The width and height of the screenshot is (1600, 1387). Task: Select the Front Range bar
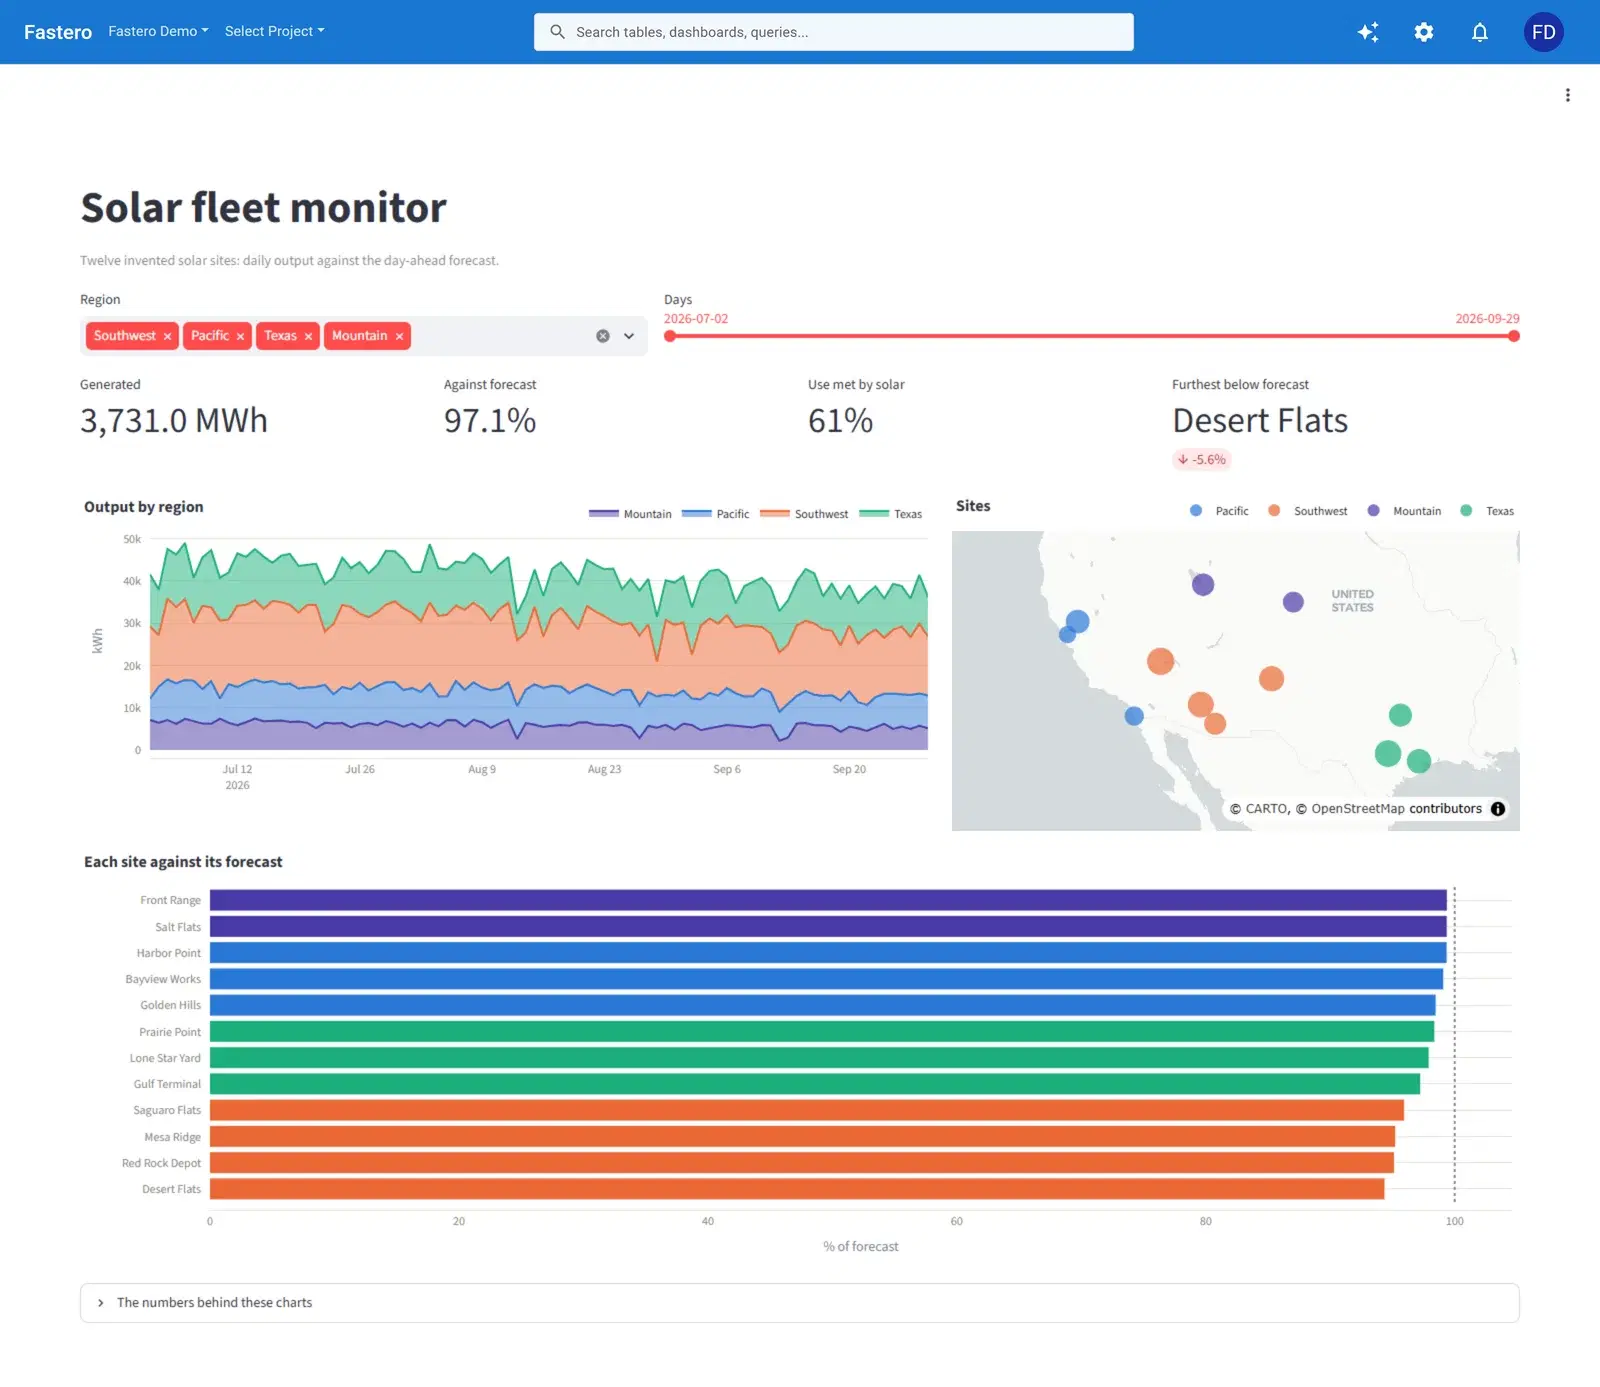[x=828, y=900]
